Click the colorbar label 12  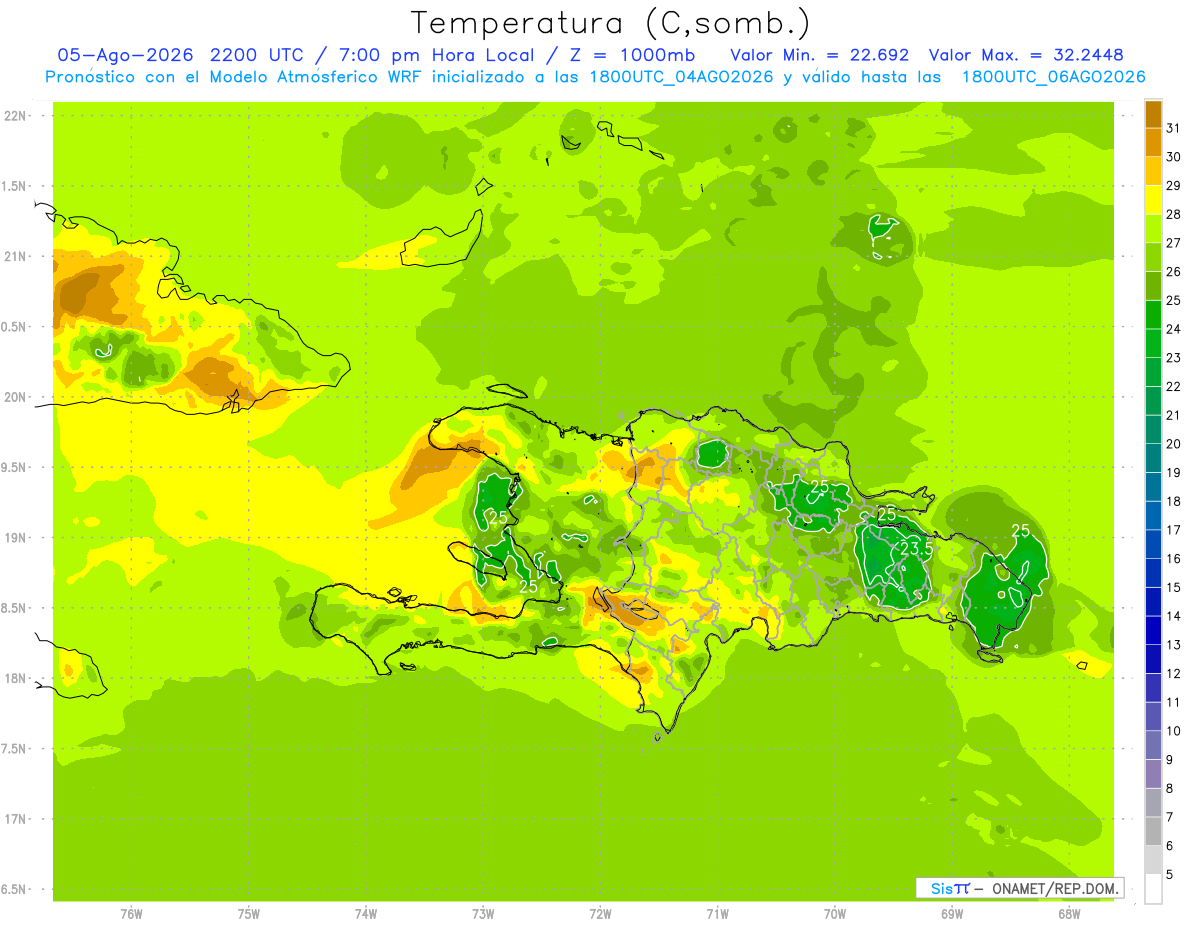1174,674
